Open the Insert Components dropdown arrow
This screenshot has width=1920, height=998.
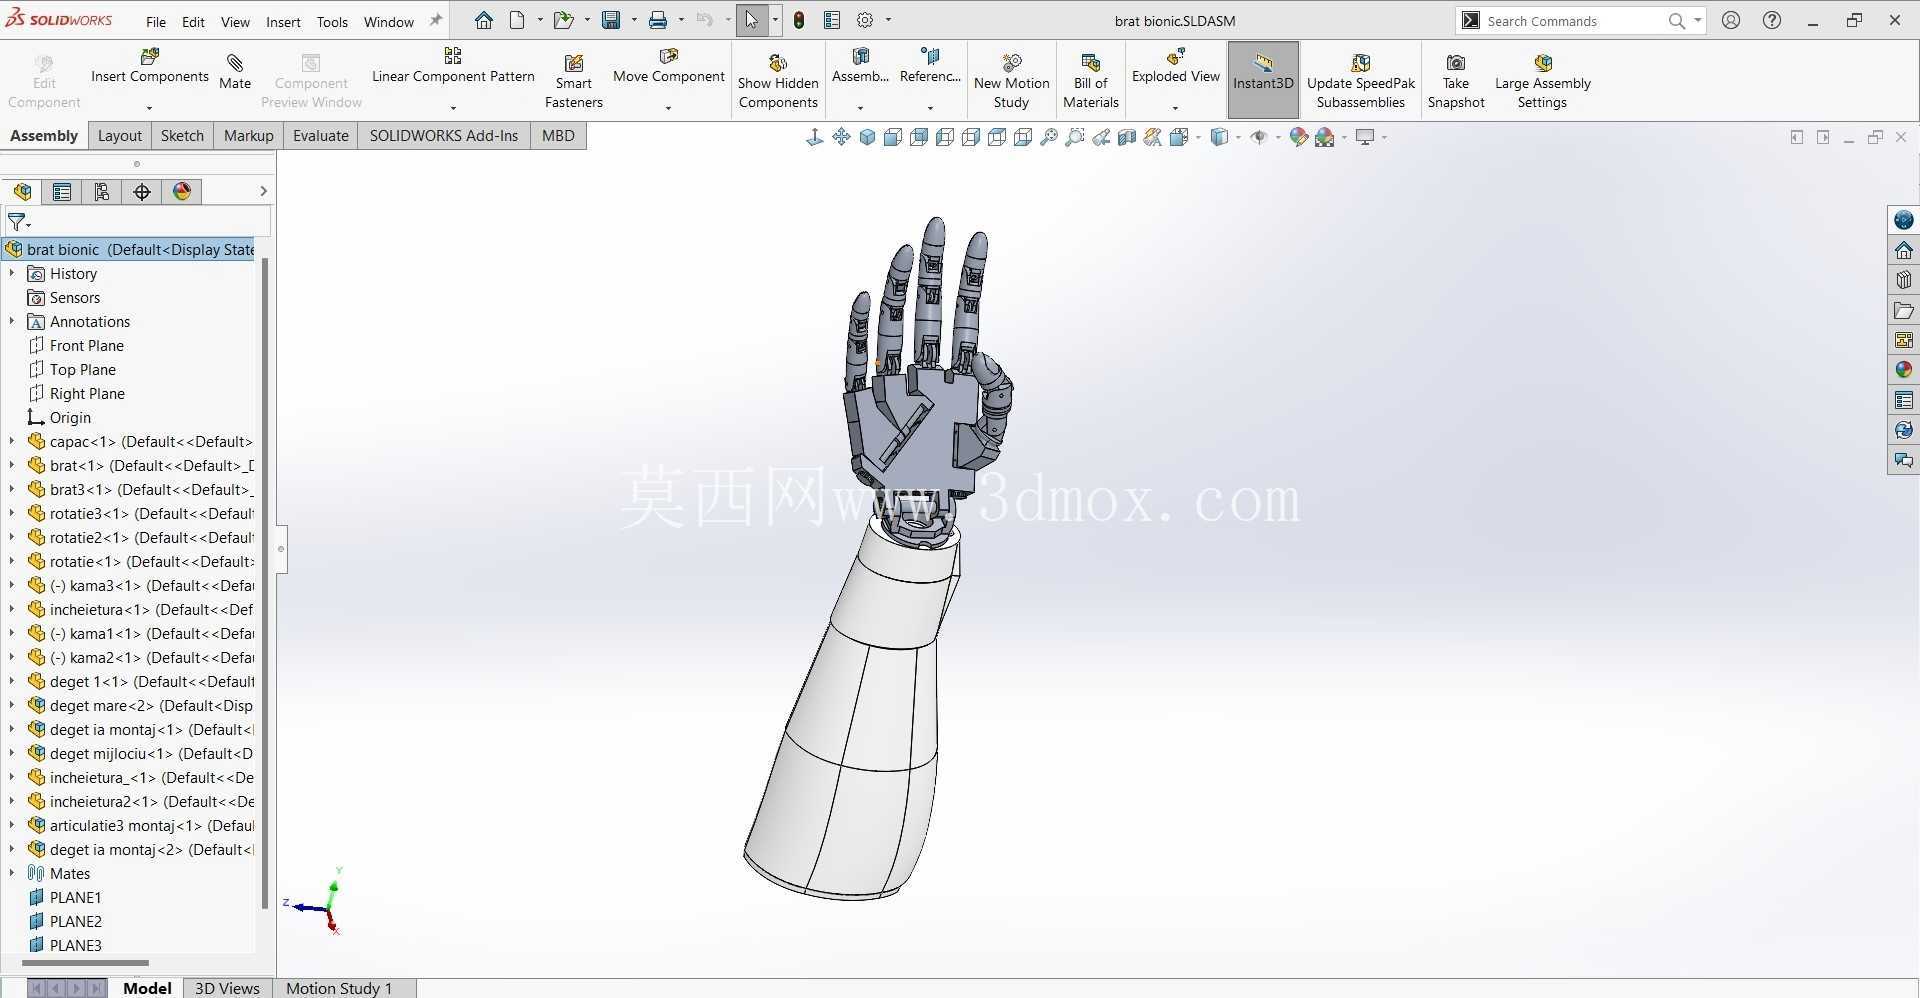[x=150, y=108]
